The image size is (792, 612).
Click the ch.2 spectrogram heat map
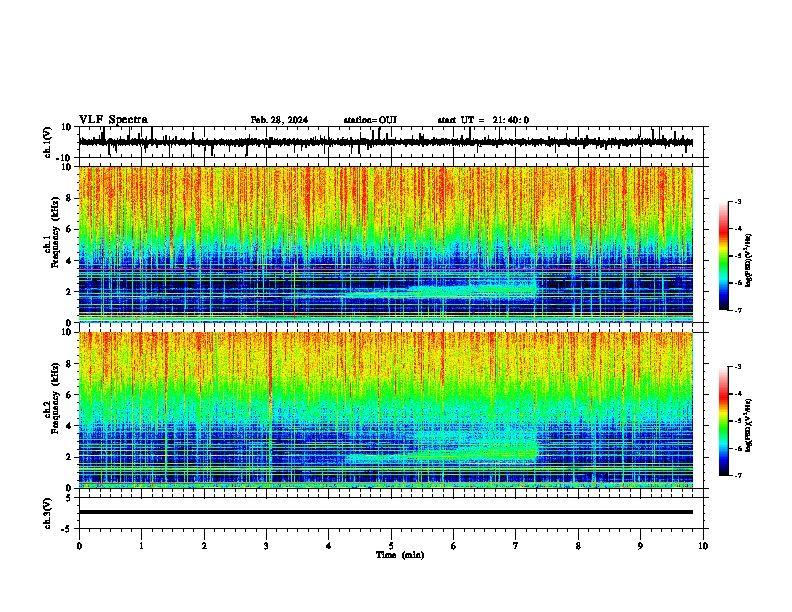point(386,410)
